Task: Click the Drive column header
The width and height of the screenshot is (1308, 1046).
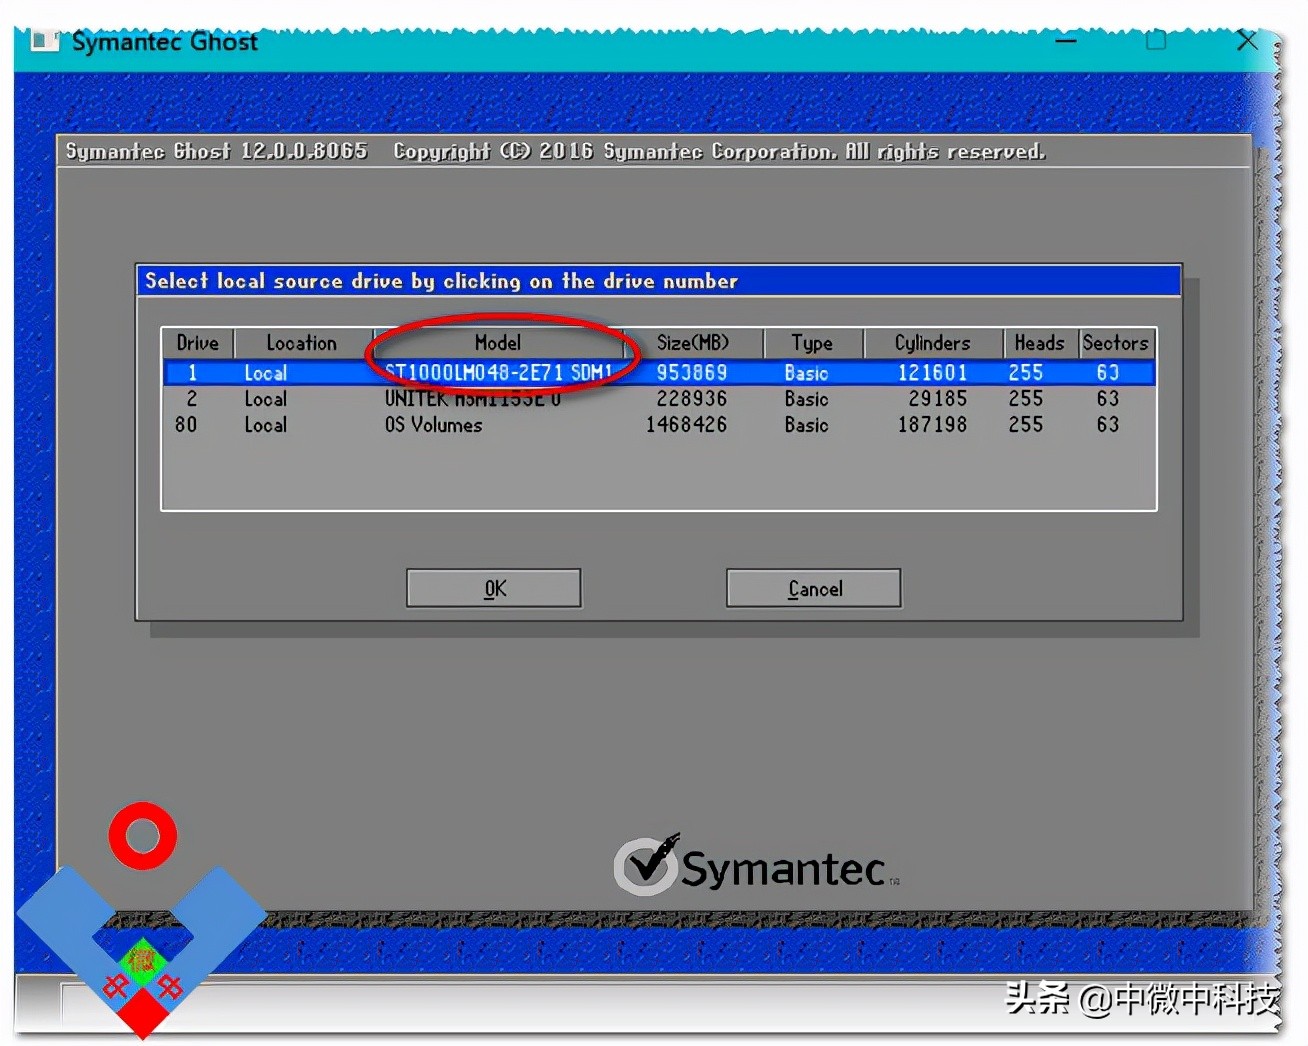Action: [198, 343]
